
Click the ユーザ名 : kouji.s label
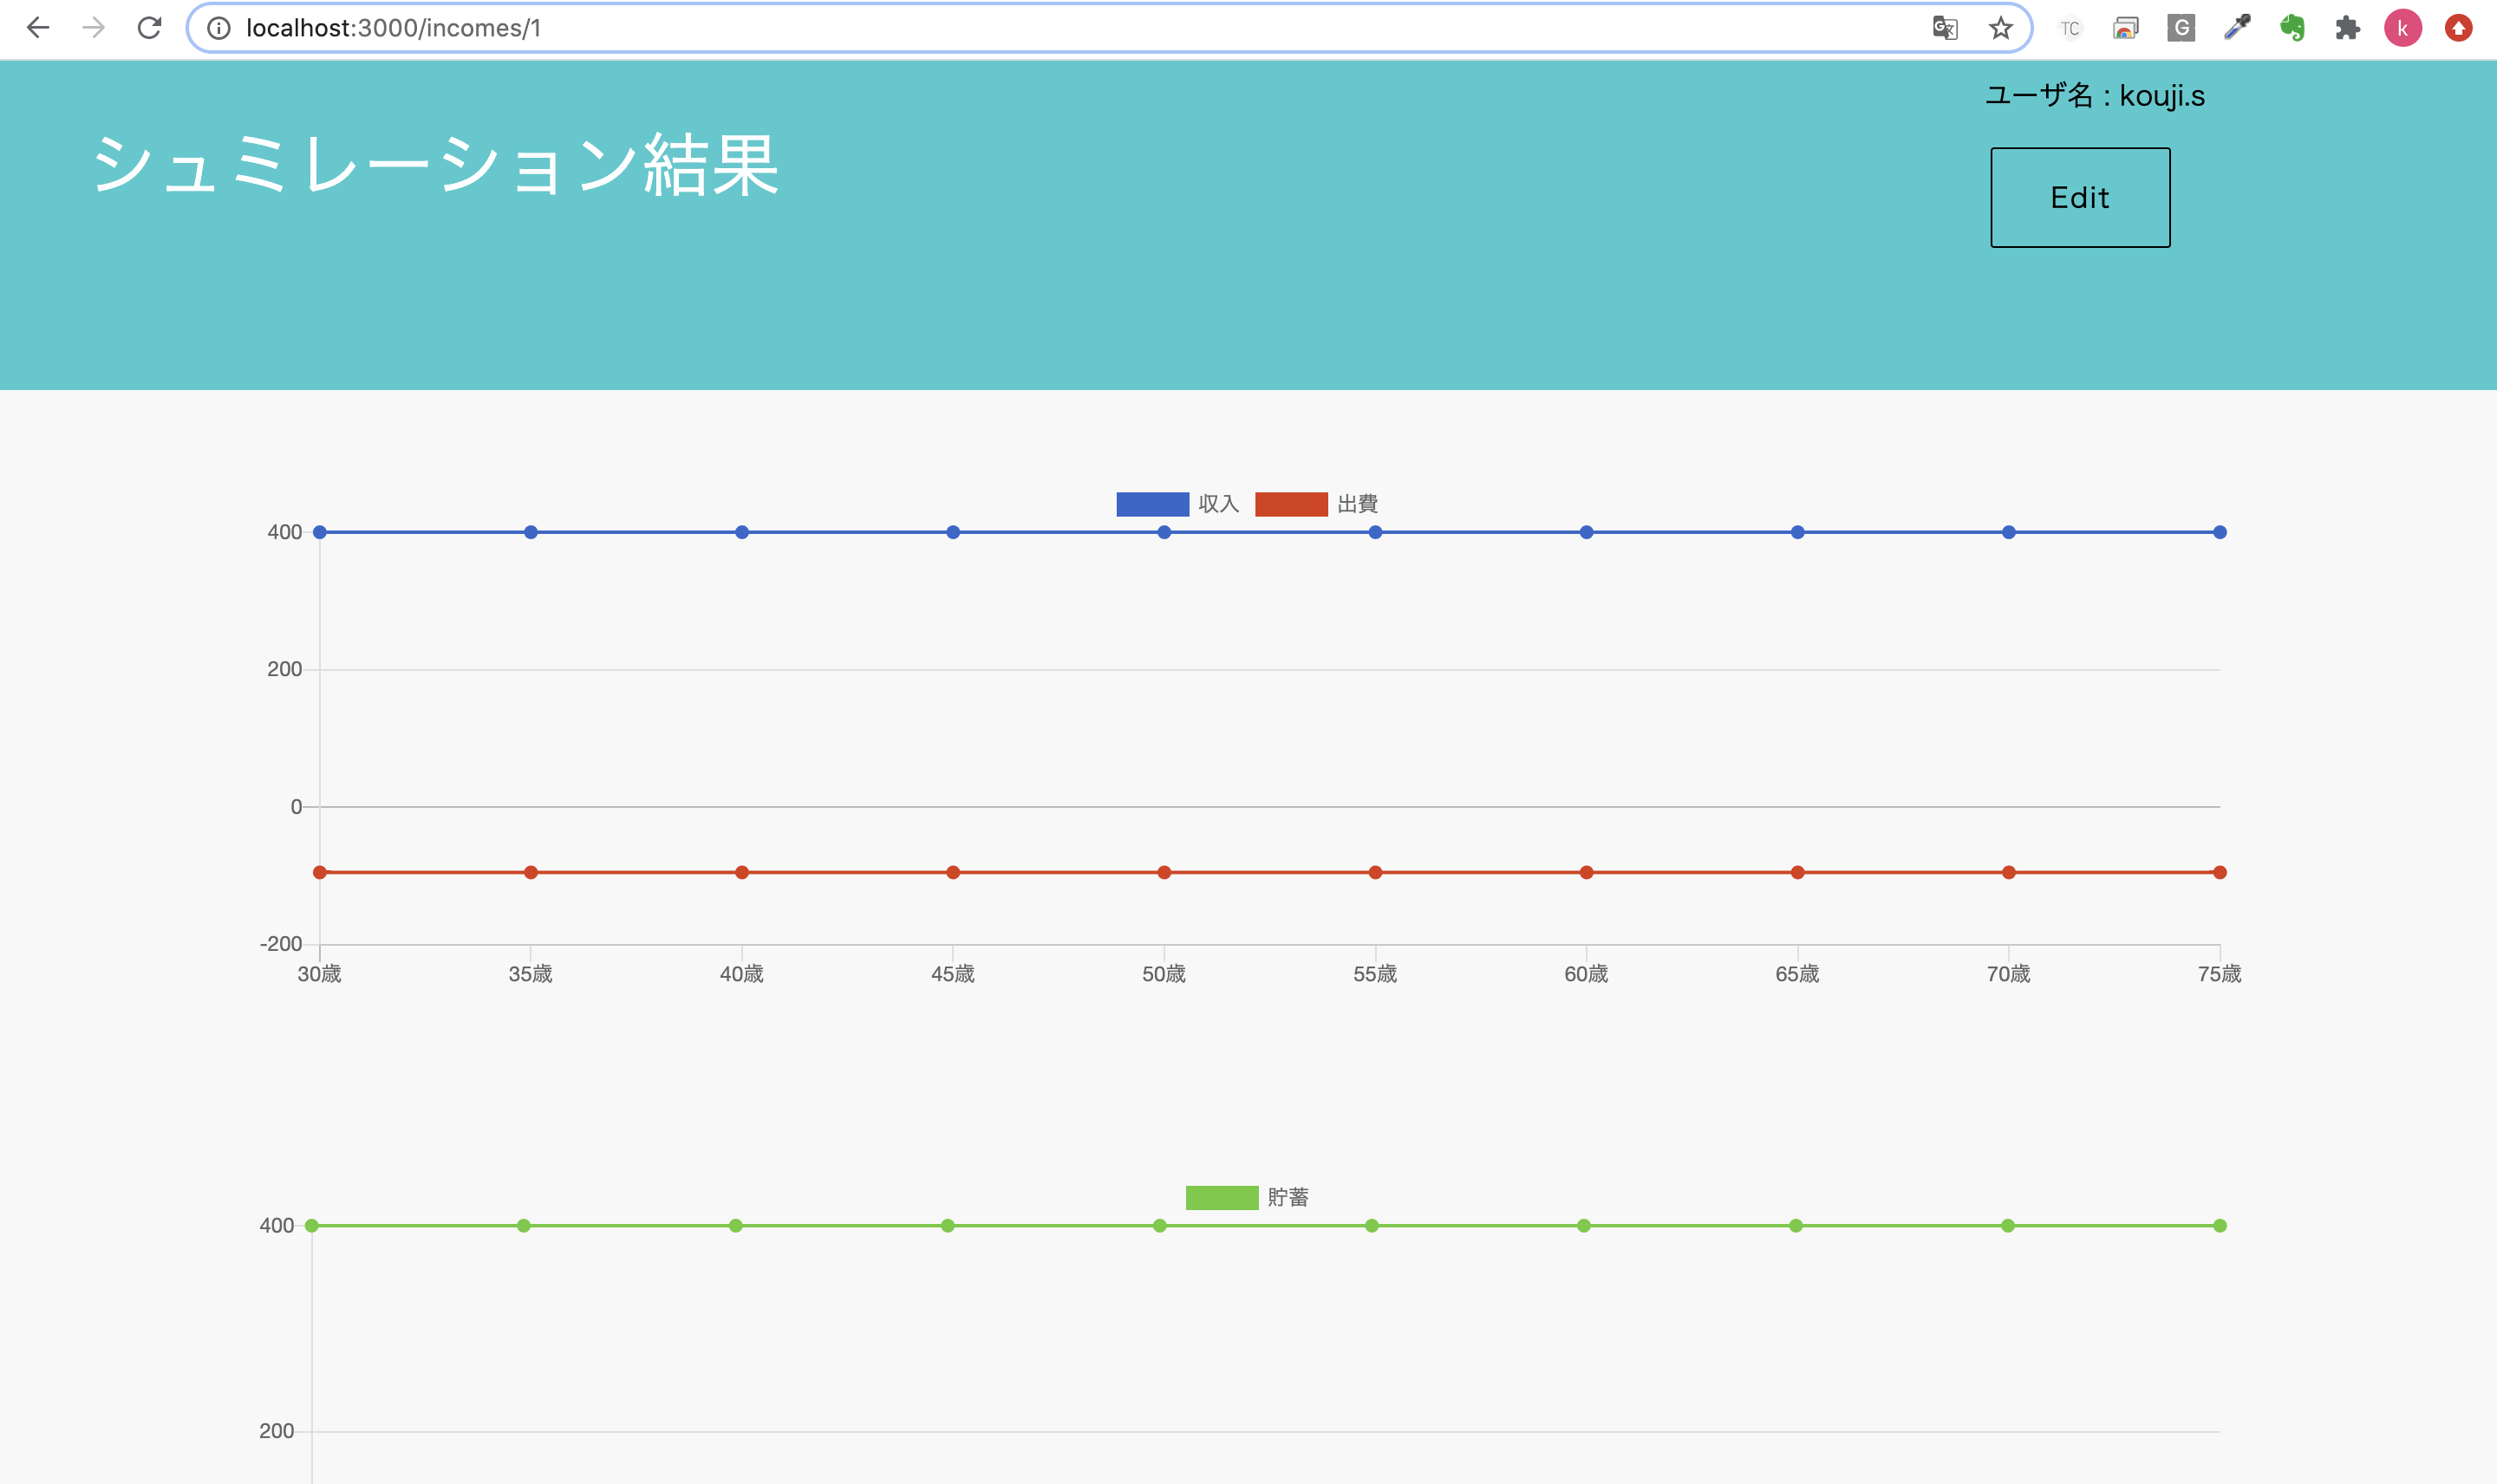pos(2095,96)
